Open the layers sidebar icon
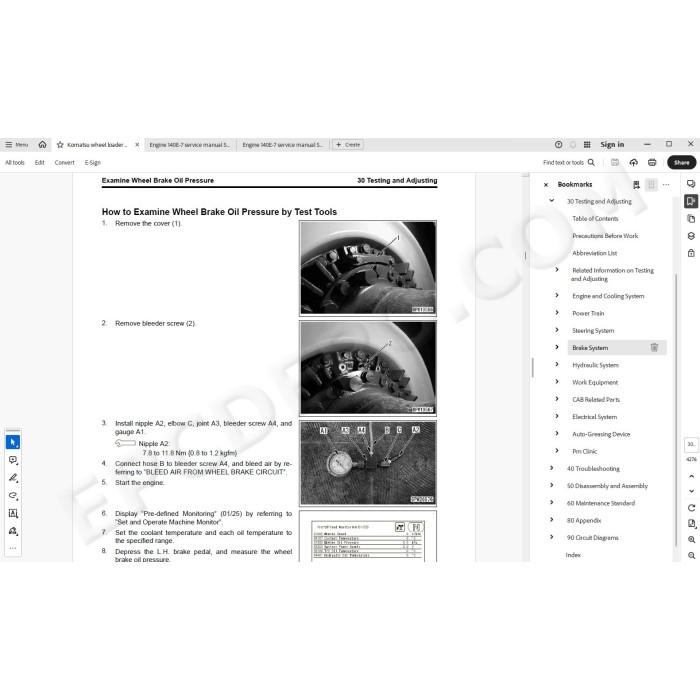The image size is (700, 700). point(691,236)
